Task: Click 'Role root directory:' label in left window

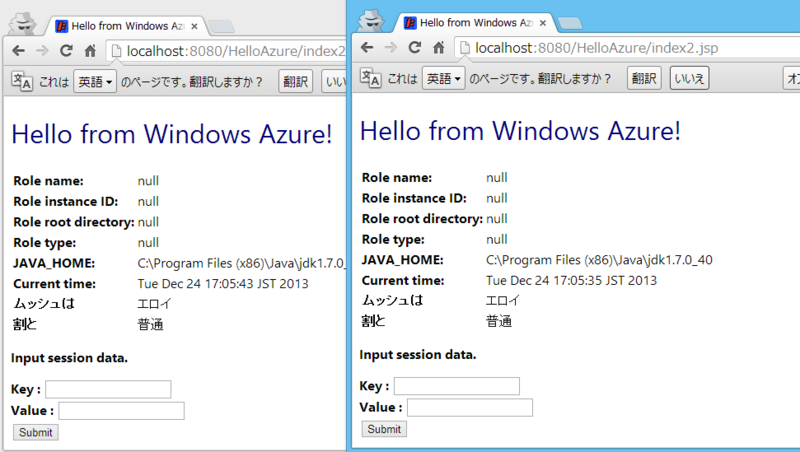Action: pos(74,222)
